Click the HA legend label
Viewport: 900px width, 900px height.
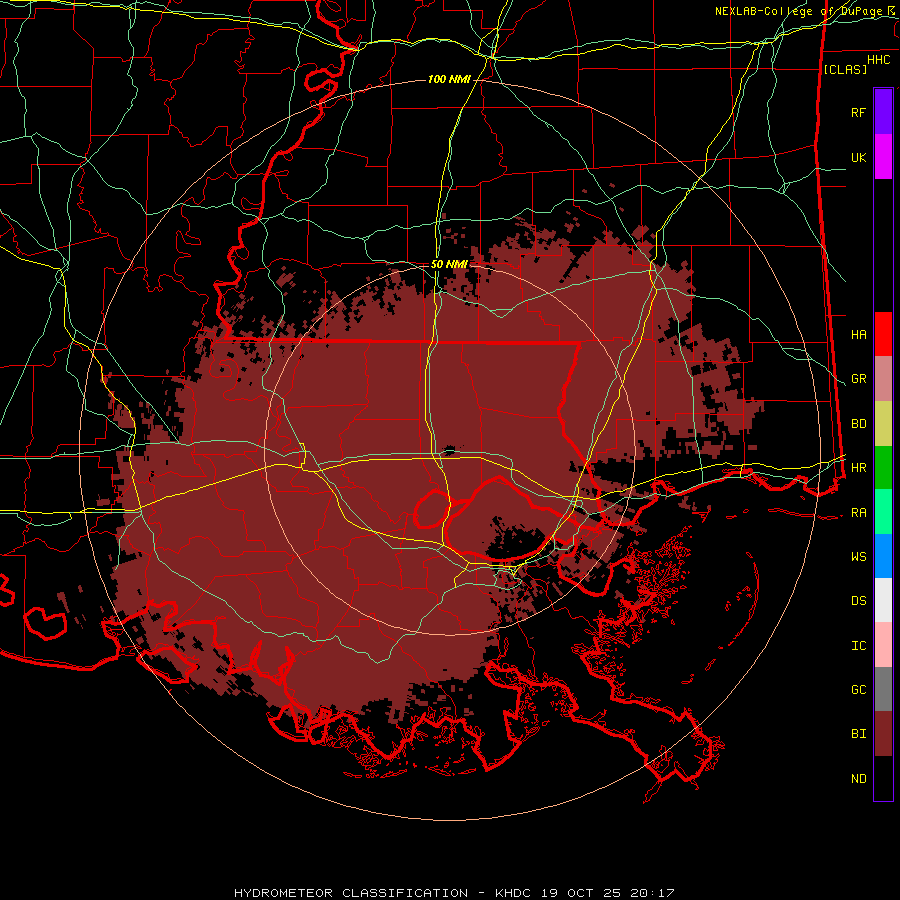pos(858,334)
